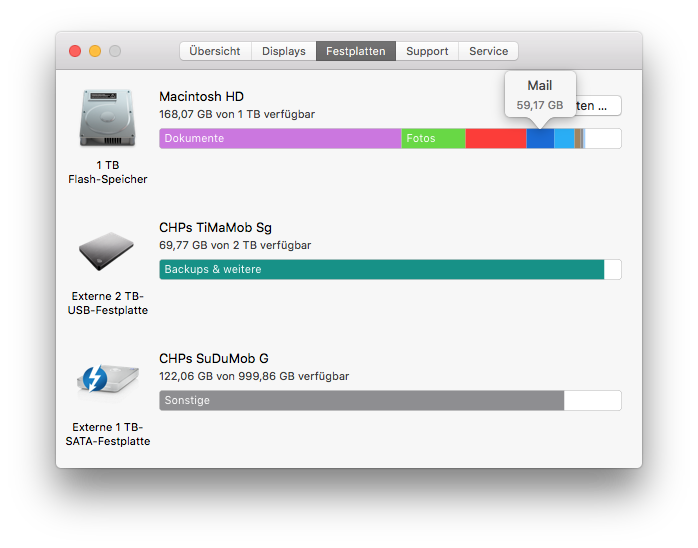
Task: Click the gray Sonstige storage bar
Action: point(361,400)
